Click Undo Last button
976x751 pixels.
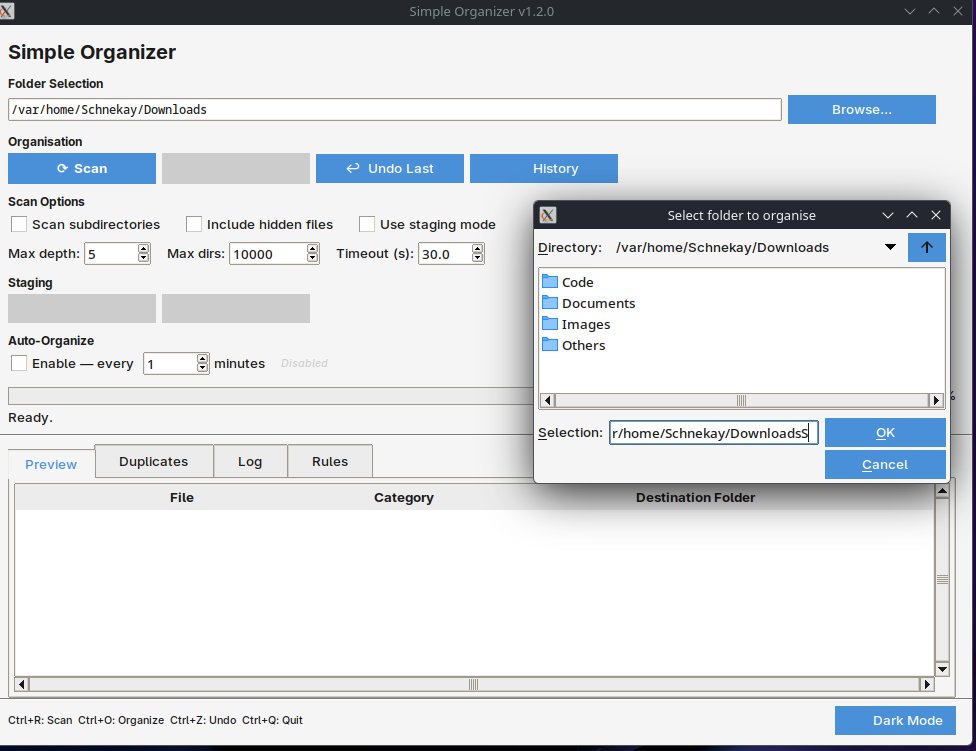(390, 168)
